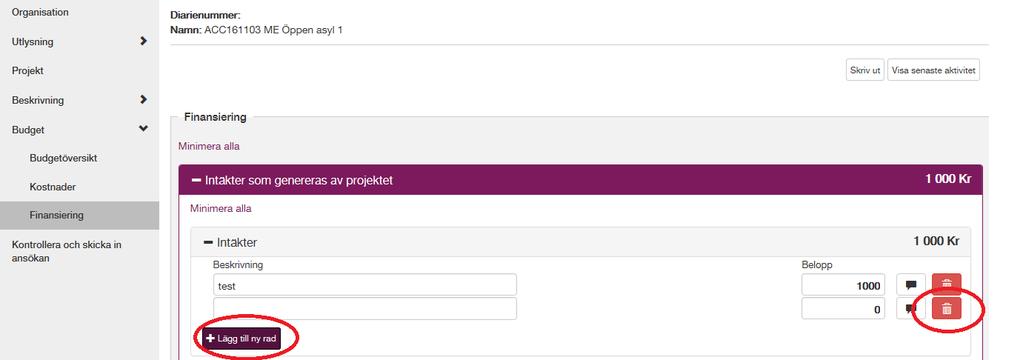This screenshot has width=1023, height=360.
Task: Open Kostnader in the sidebar
Action: click(x=53, y=187)
